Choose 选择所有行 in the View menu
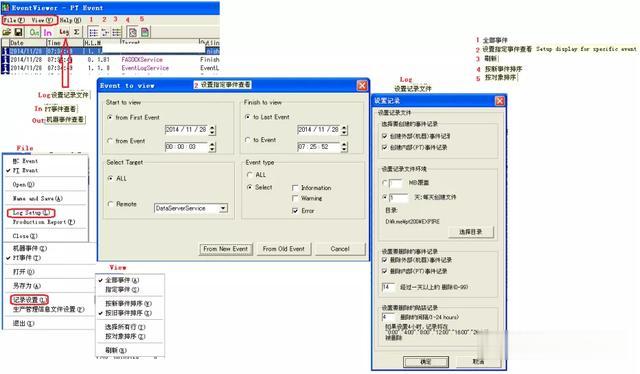This screenshot has height=374, width=640. [124, 327]
